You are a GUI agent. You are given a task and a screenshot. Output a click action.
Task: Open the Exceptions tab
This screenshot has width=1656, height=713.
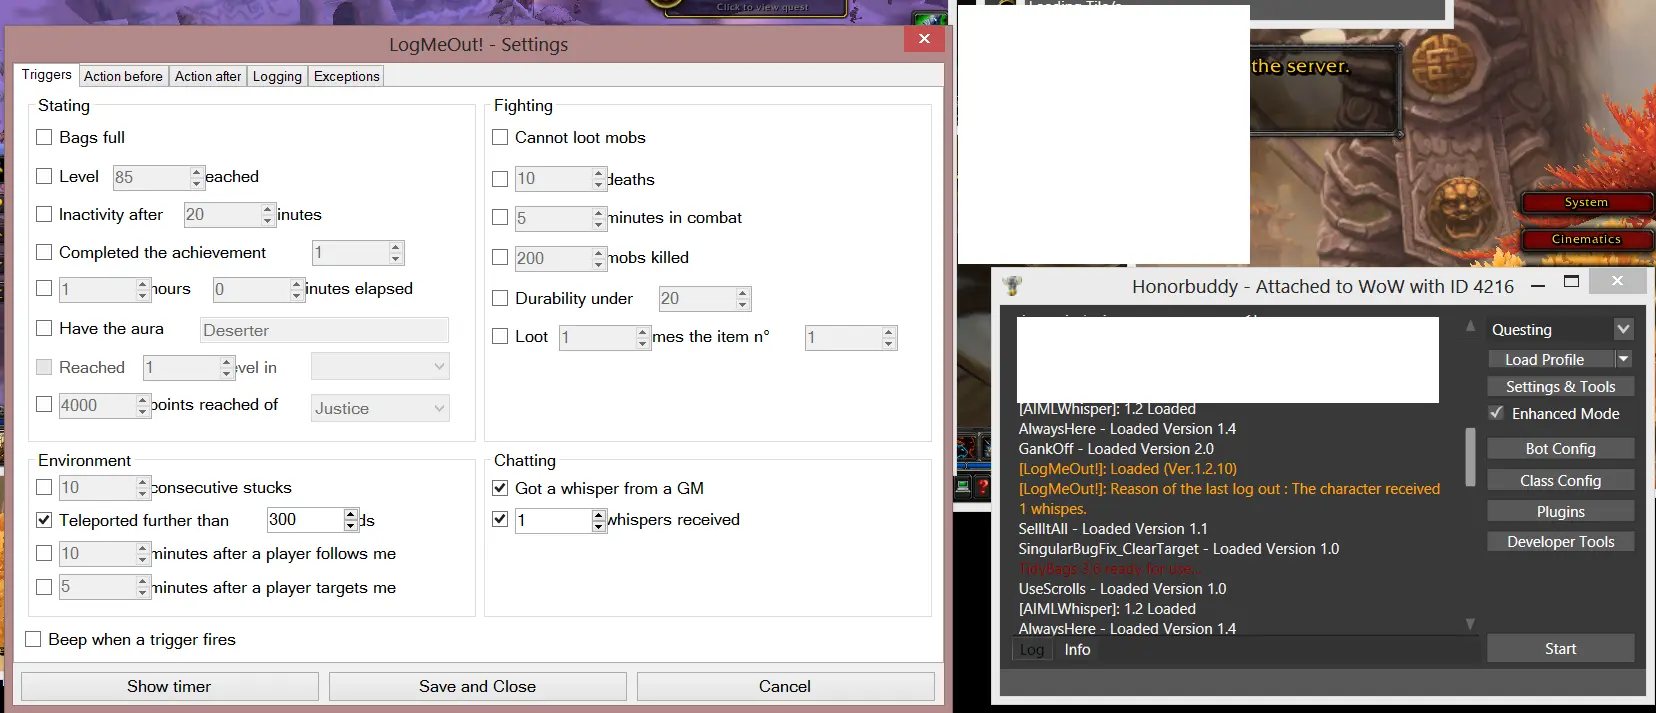(347, 76)
